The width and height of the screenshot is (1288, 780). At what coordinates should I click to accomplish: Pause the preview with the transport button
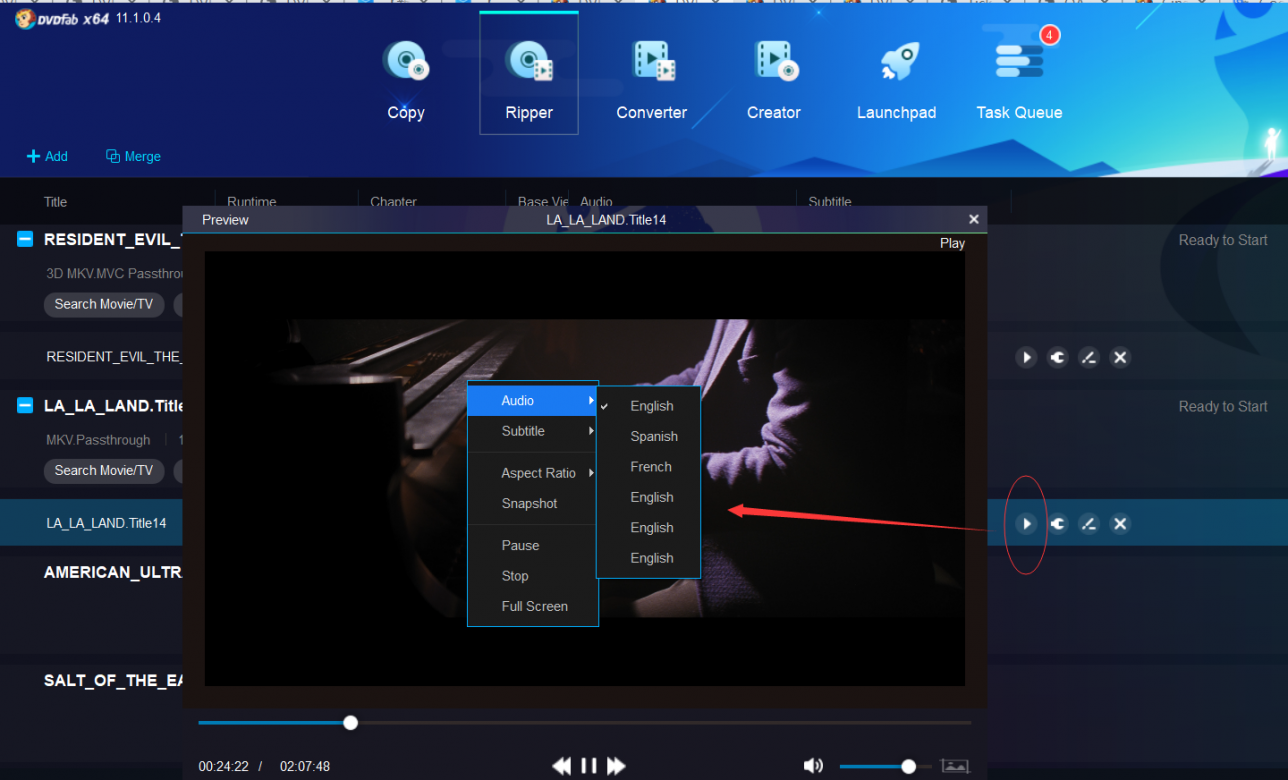[x=589, y=766]
